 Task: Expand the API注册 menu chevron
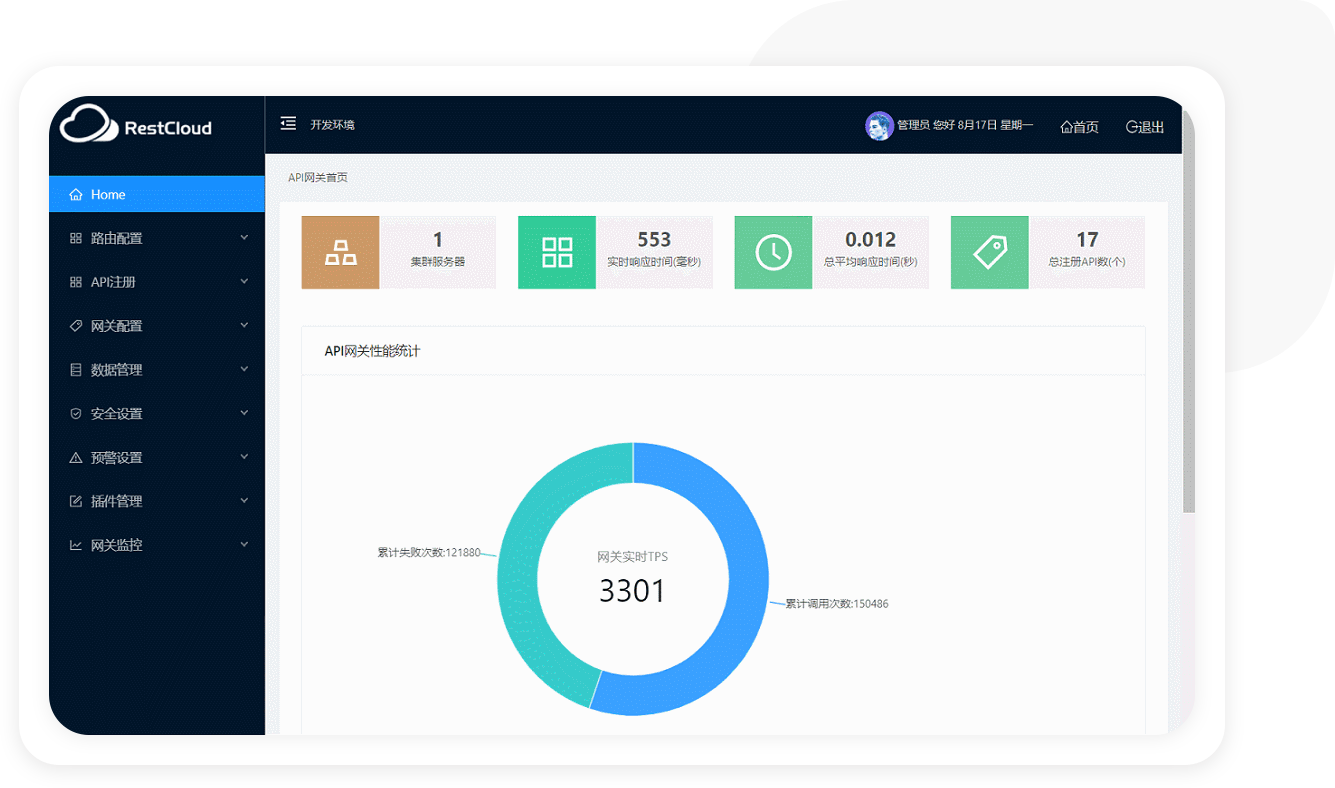(244, 282)
